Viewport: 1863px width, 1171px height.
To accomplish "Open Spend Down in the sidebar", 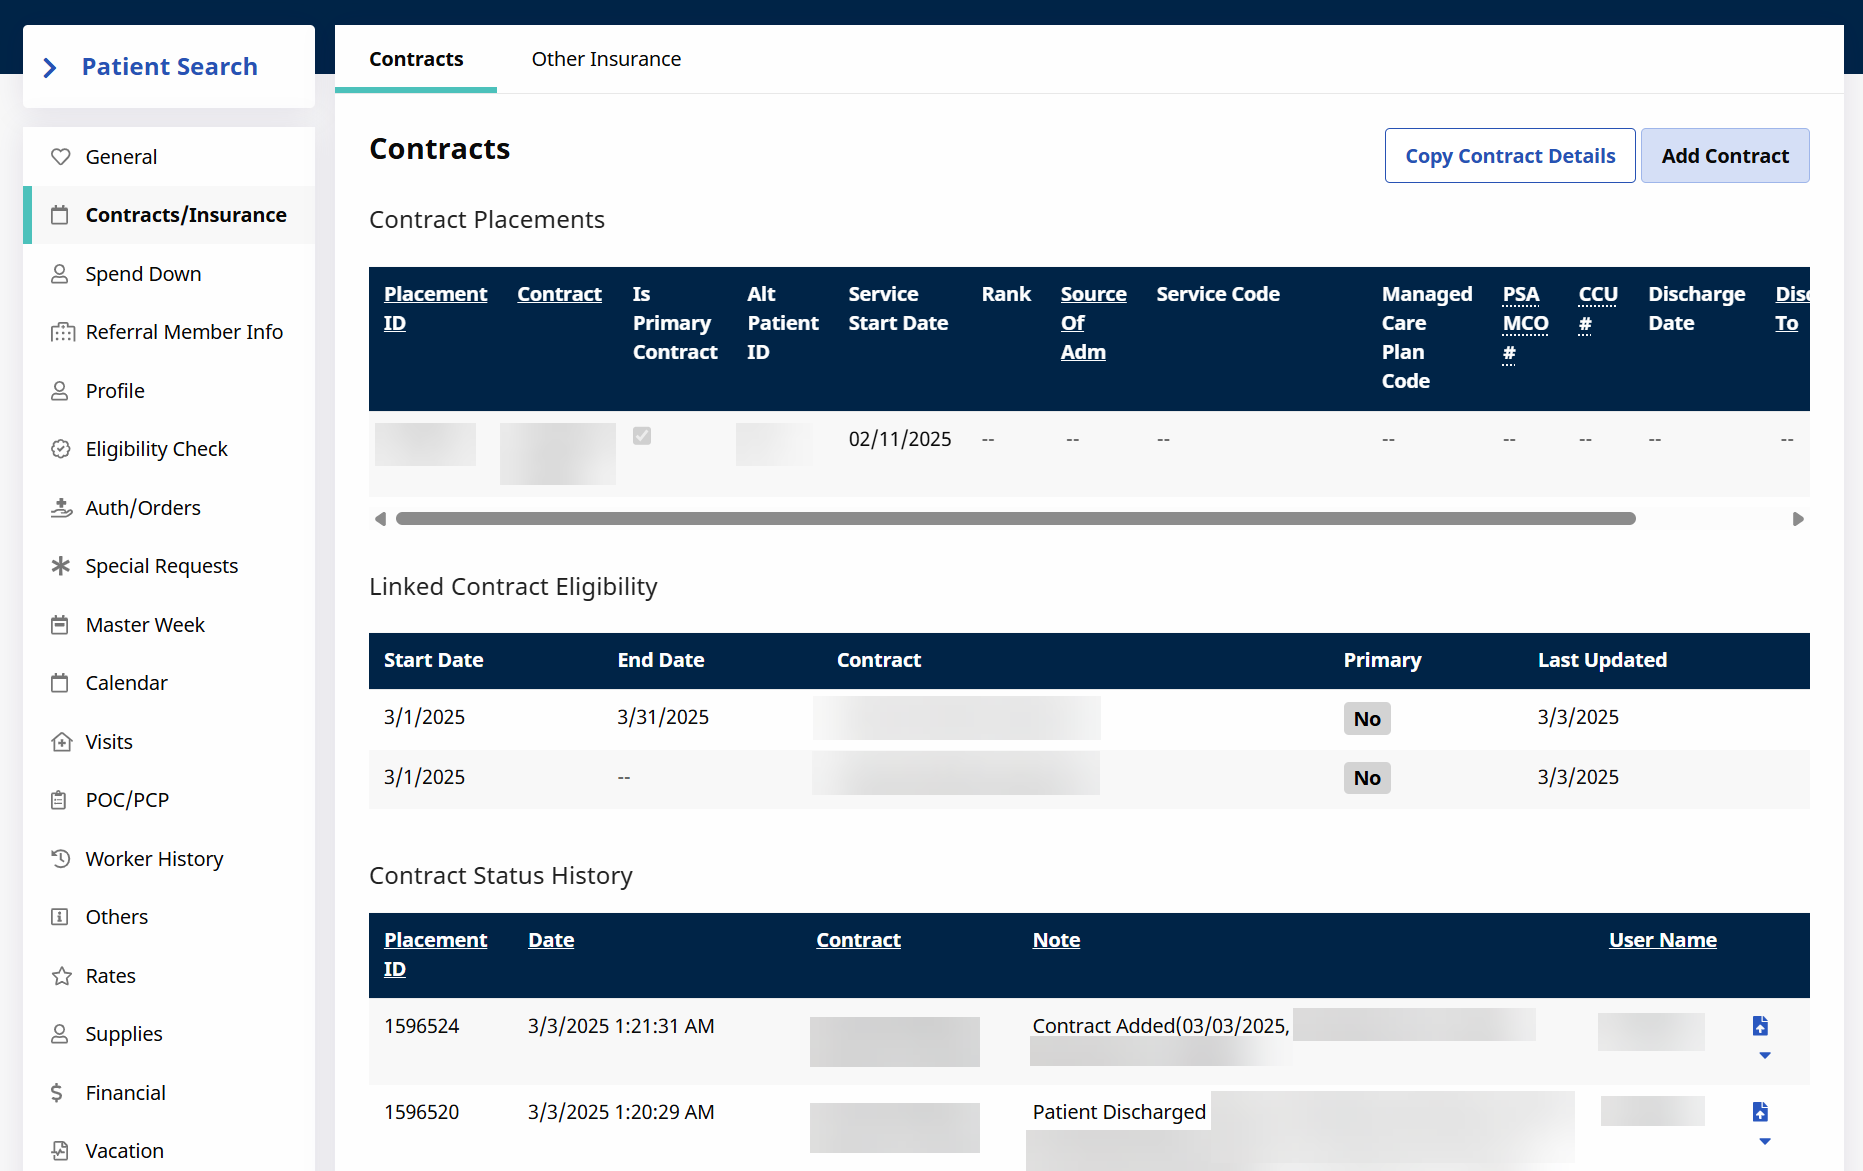I will click(169, 274).
